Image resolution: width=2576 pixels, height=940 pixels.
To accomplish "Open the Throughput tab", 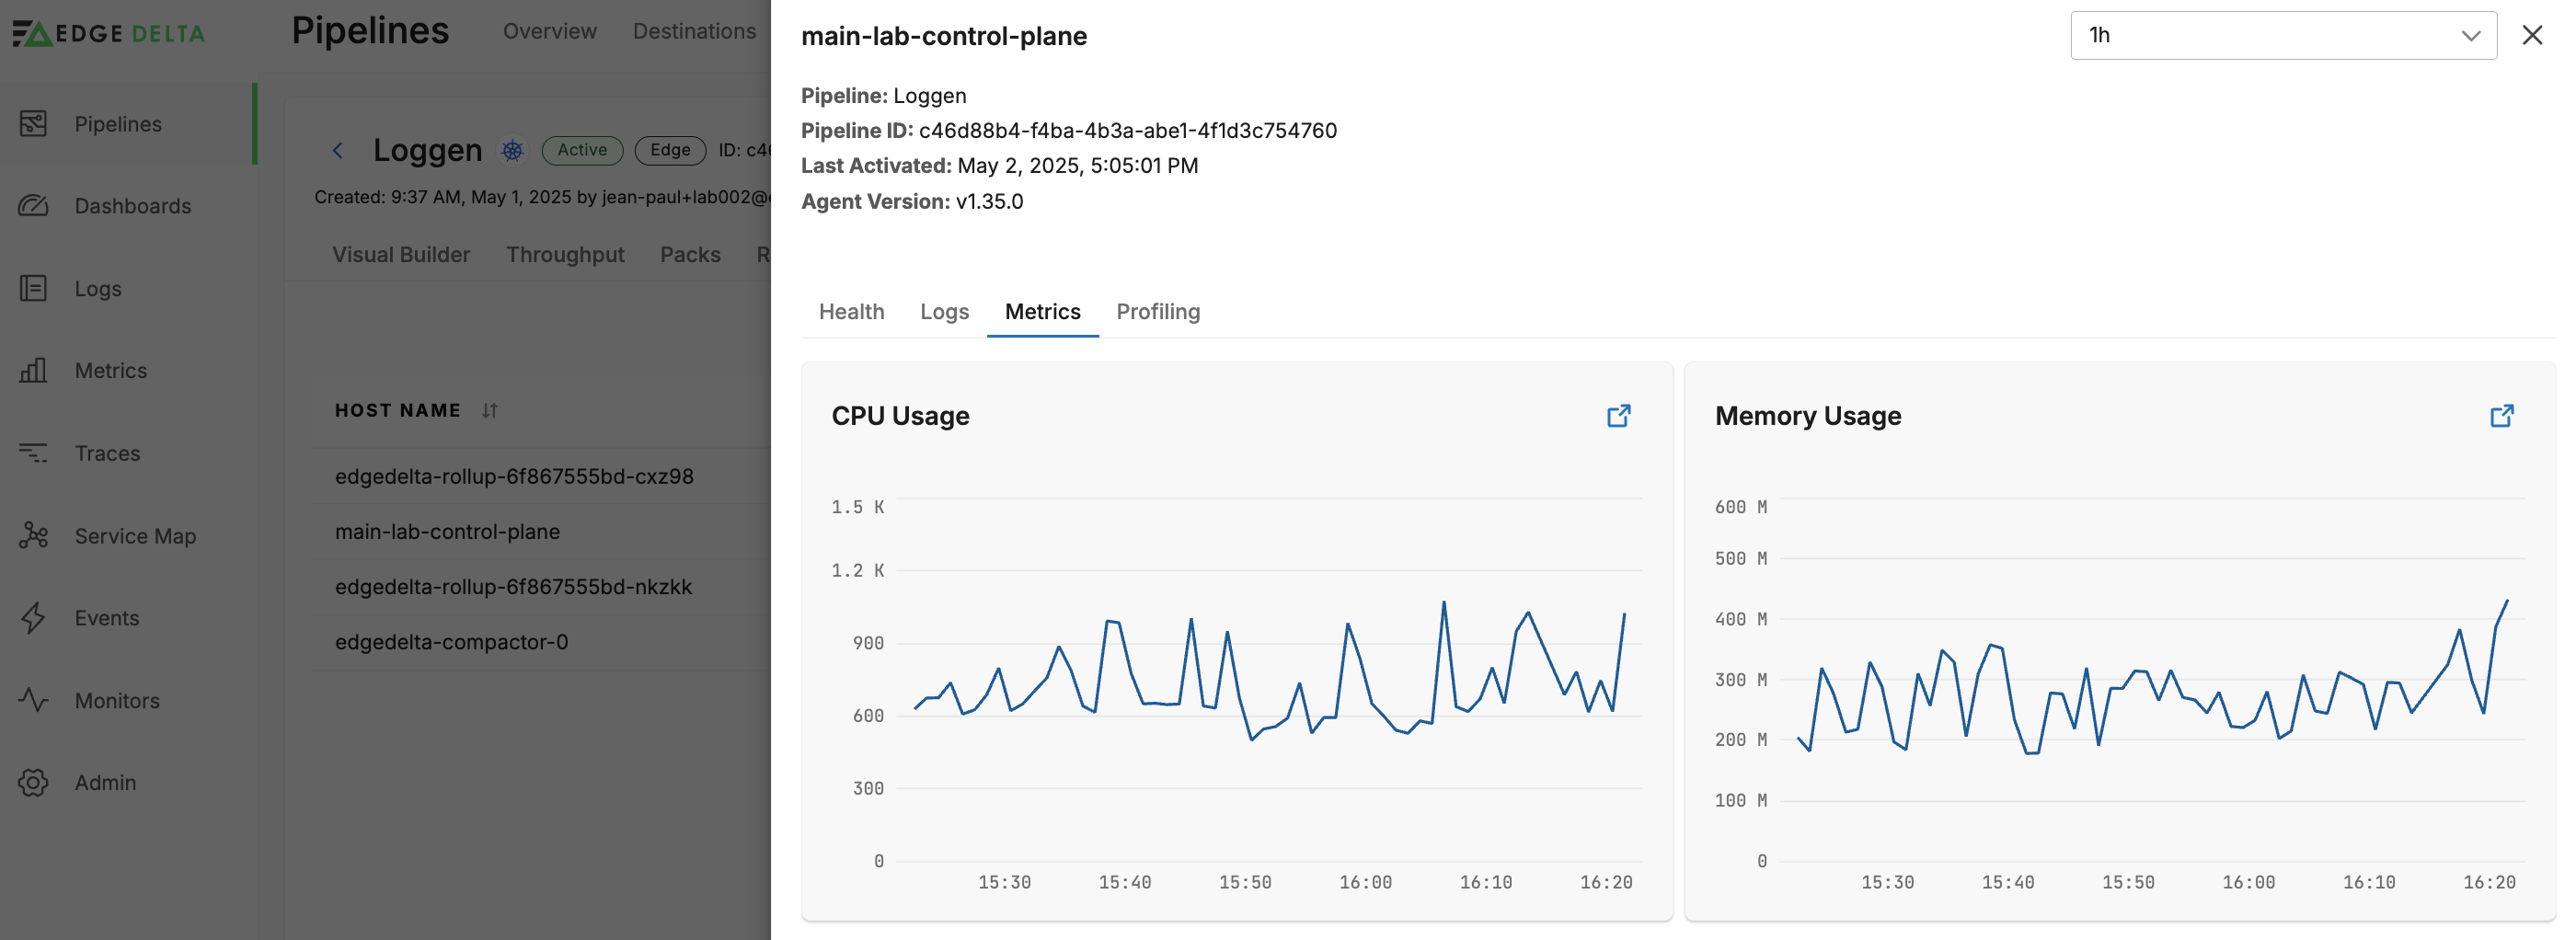I will coord(565,255).
